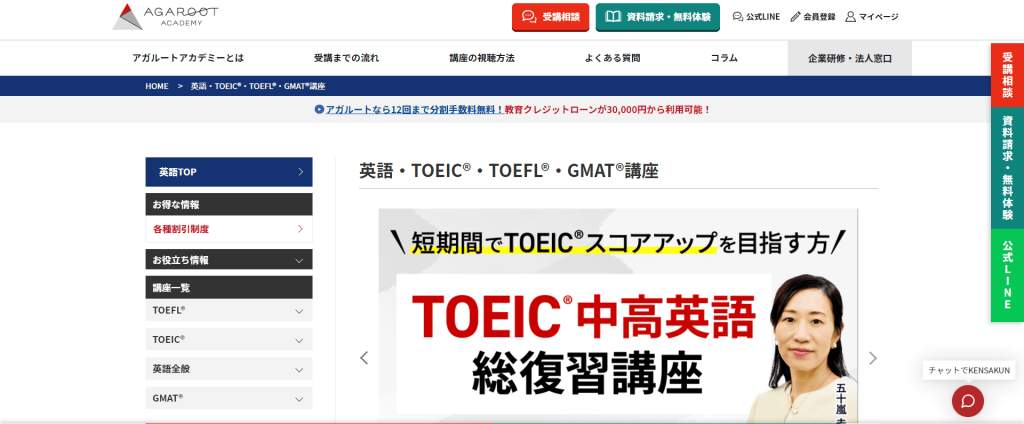
Task: Go to the next carousel banner
Action: (x=872, y=358)
